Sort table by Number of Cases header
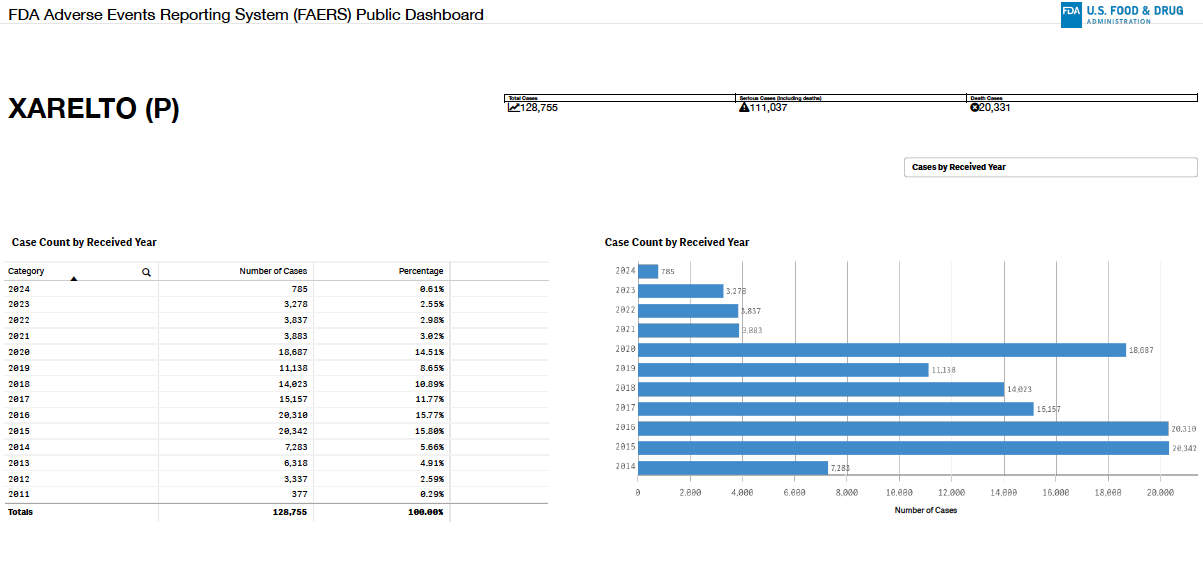This screenshot has width=1203, height=561. pyautogui.click(x=273, y=271)
